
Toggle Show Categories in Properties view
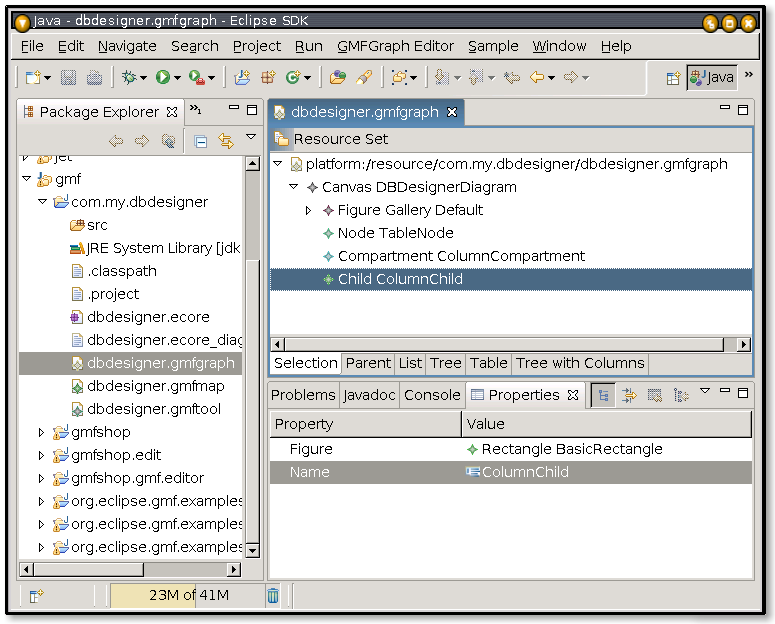pos(602,395)
